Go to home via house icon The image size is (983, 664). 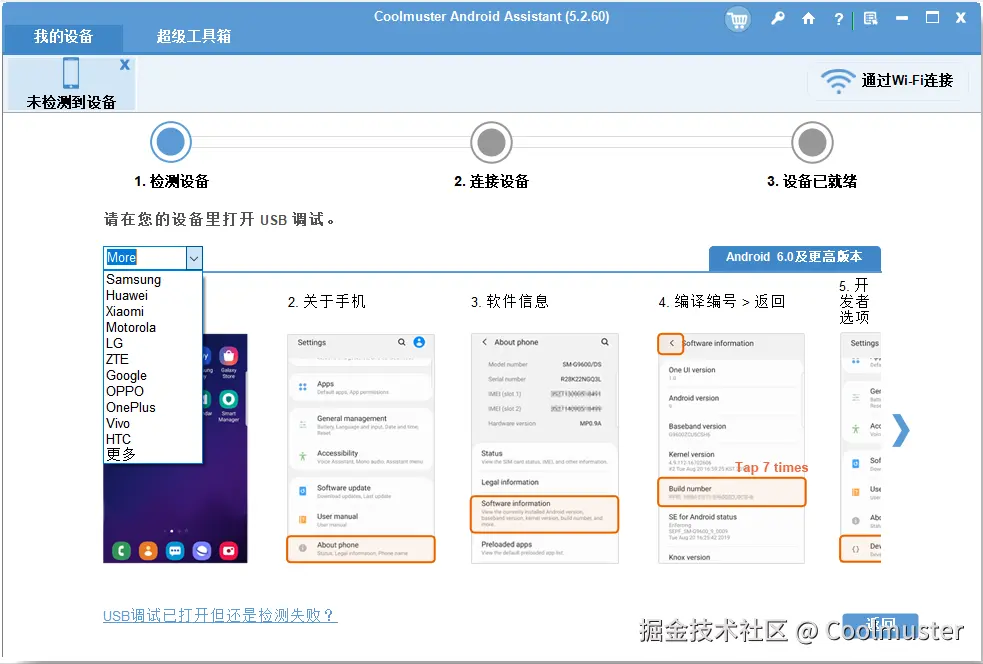tap(808, 18)
